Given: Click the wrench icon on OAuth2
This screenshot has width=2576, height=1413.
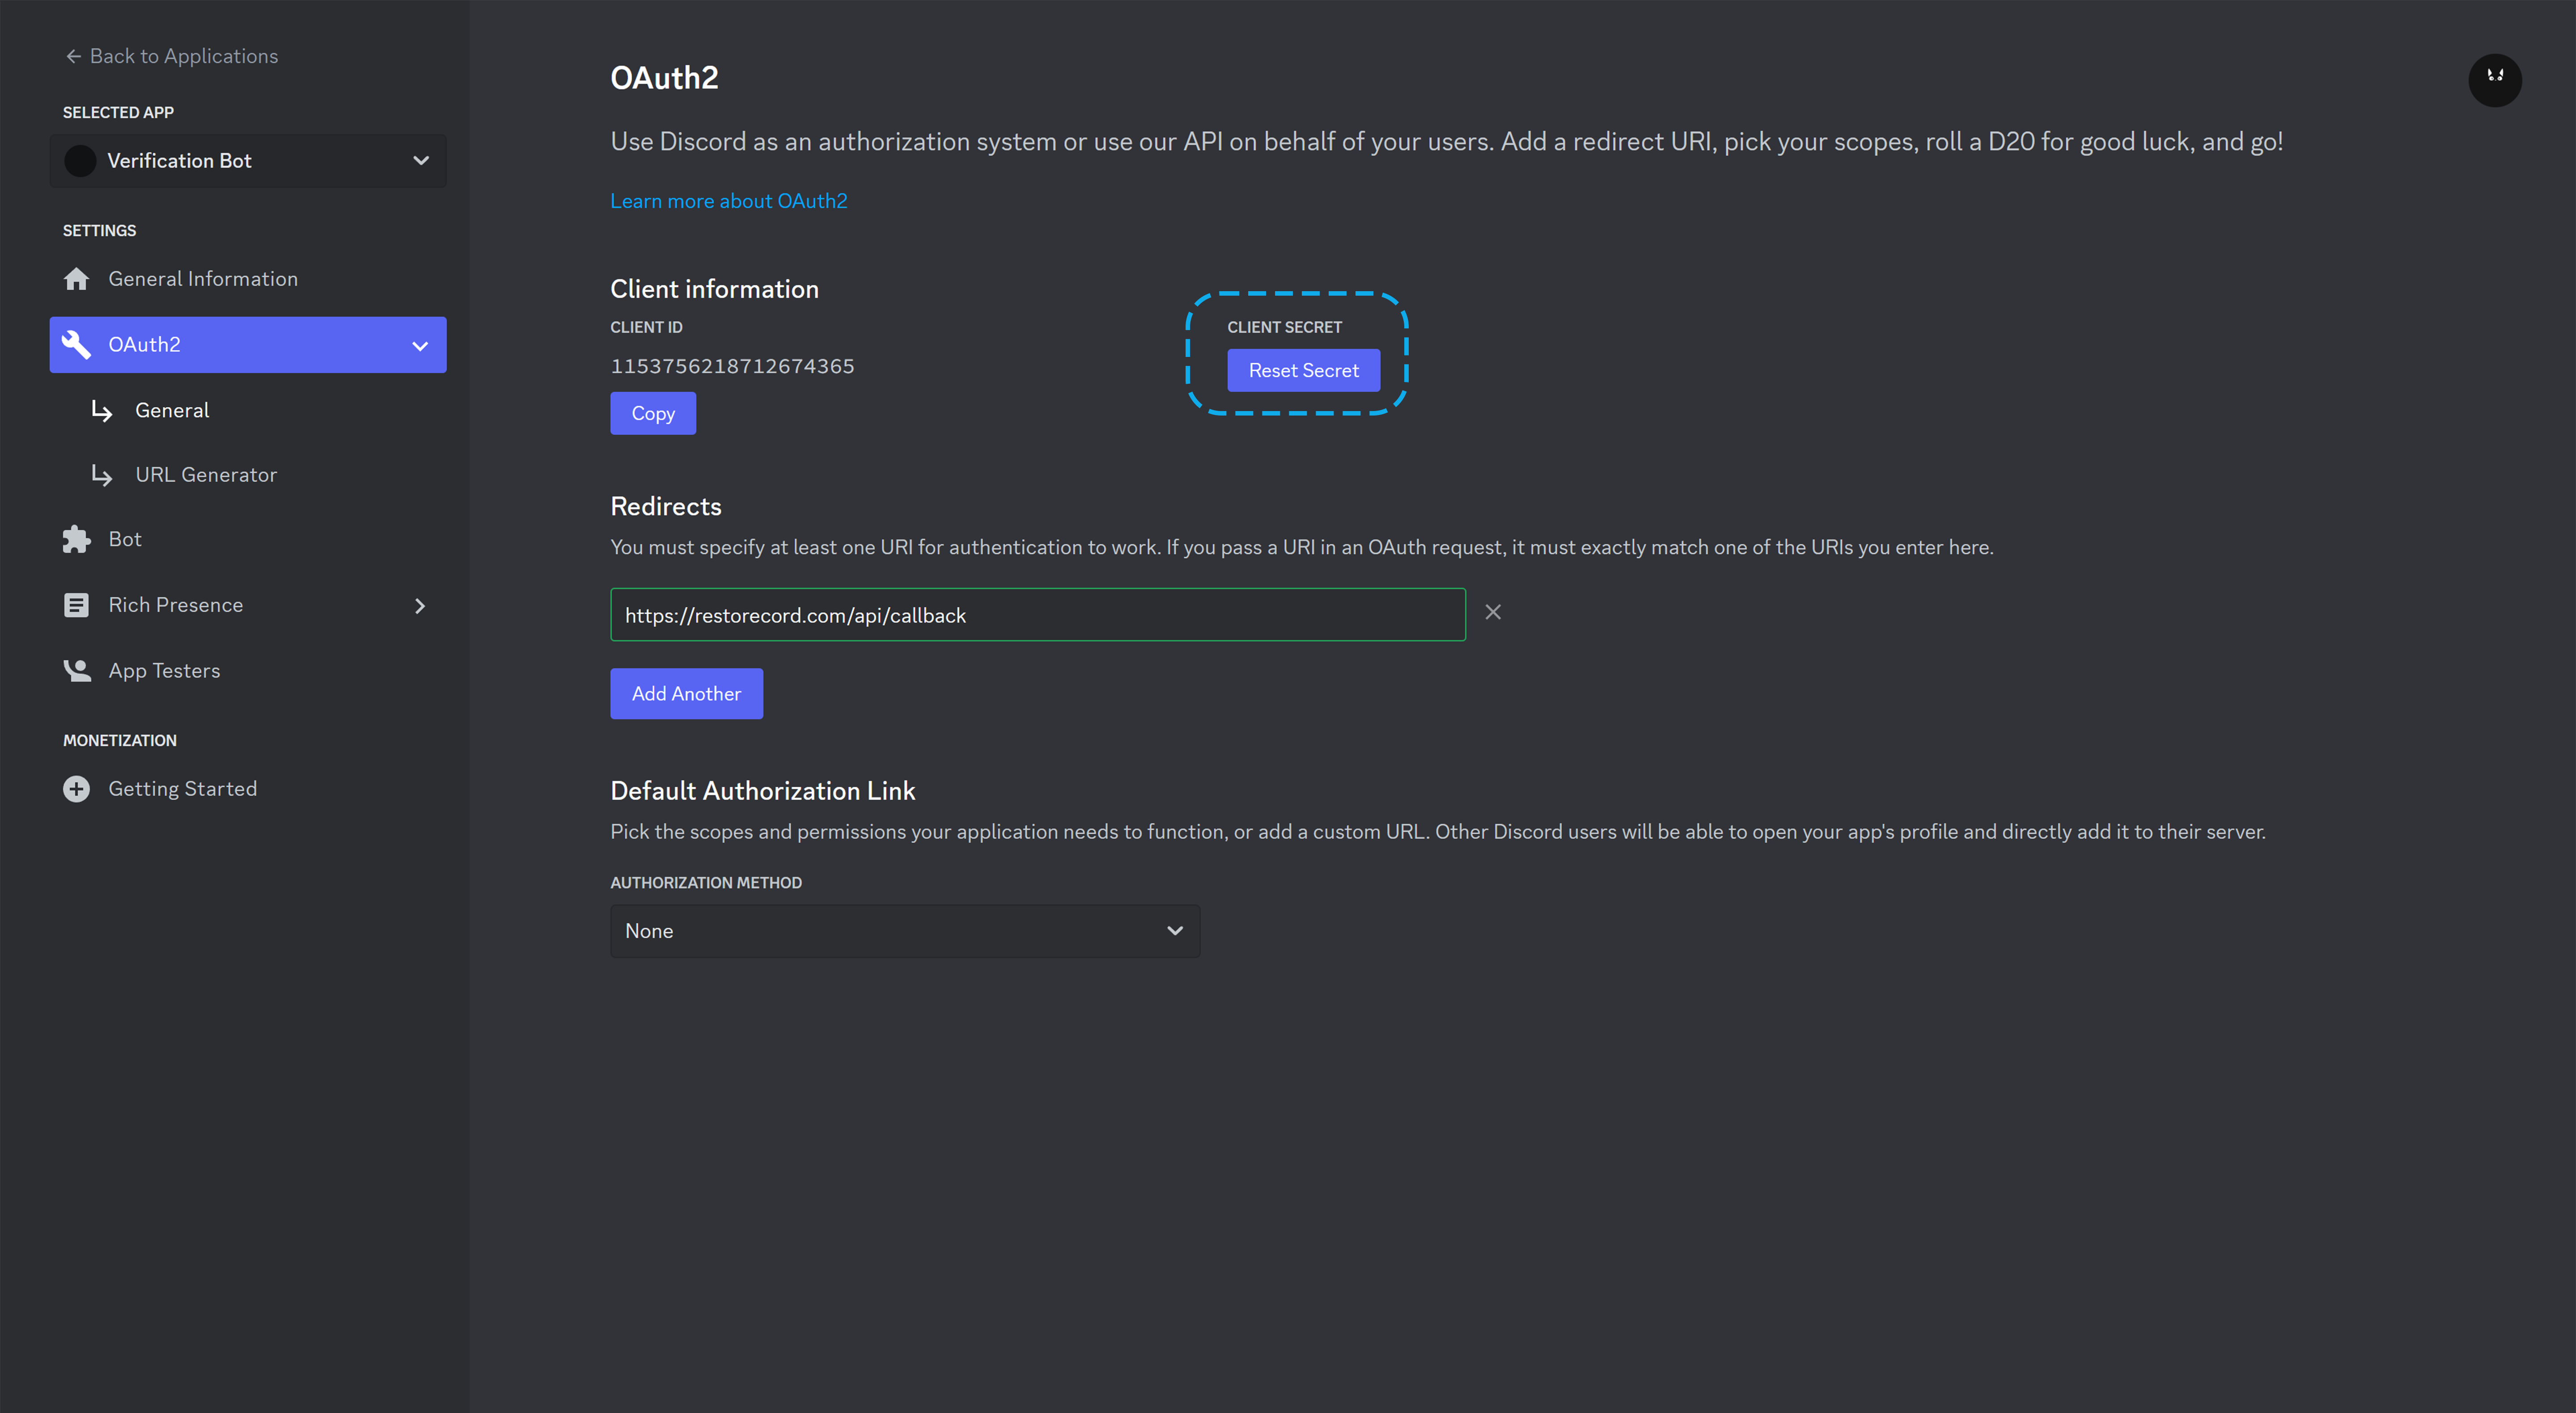Looking at the screenshot, I should coord(76,344).
